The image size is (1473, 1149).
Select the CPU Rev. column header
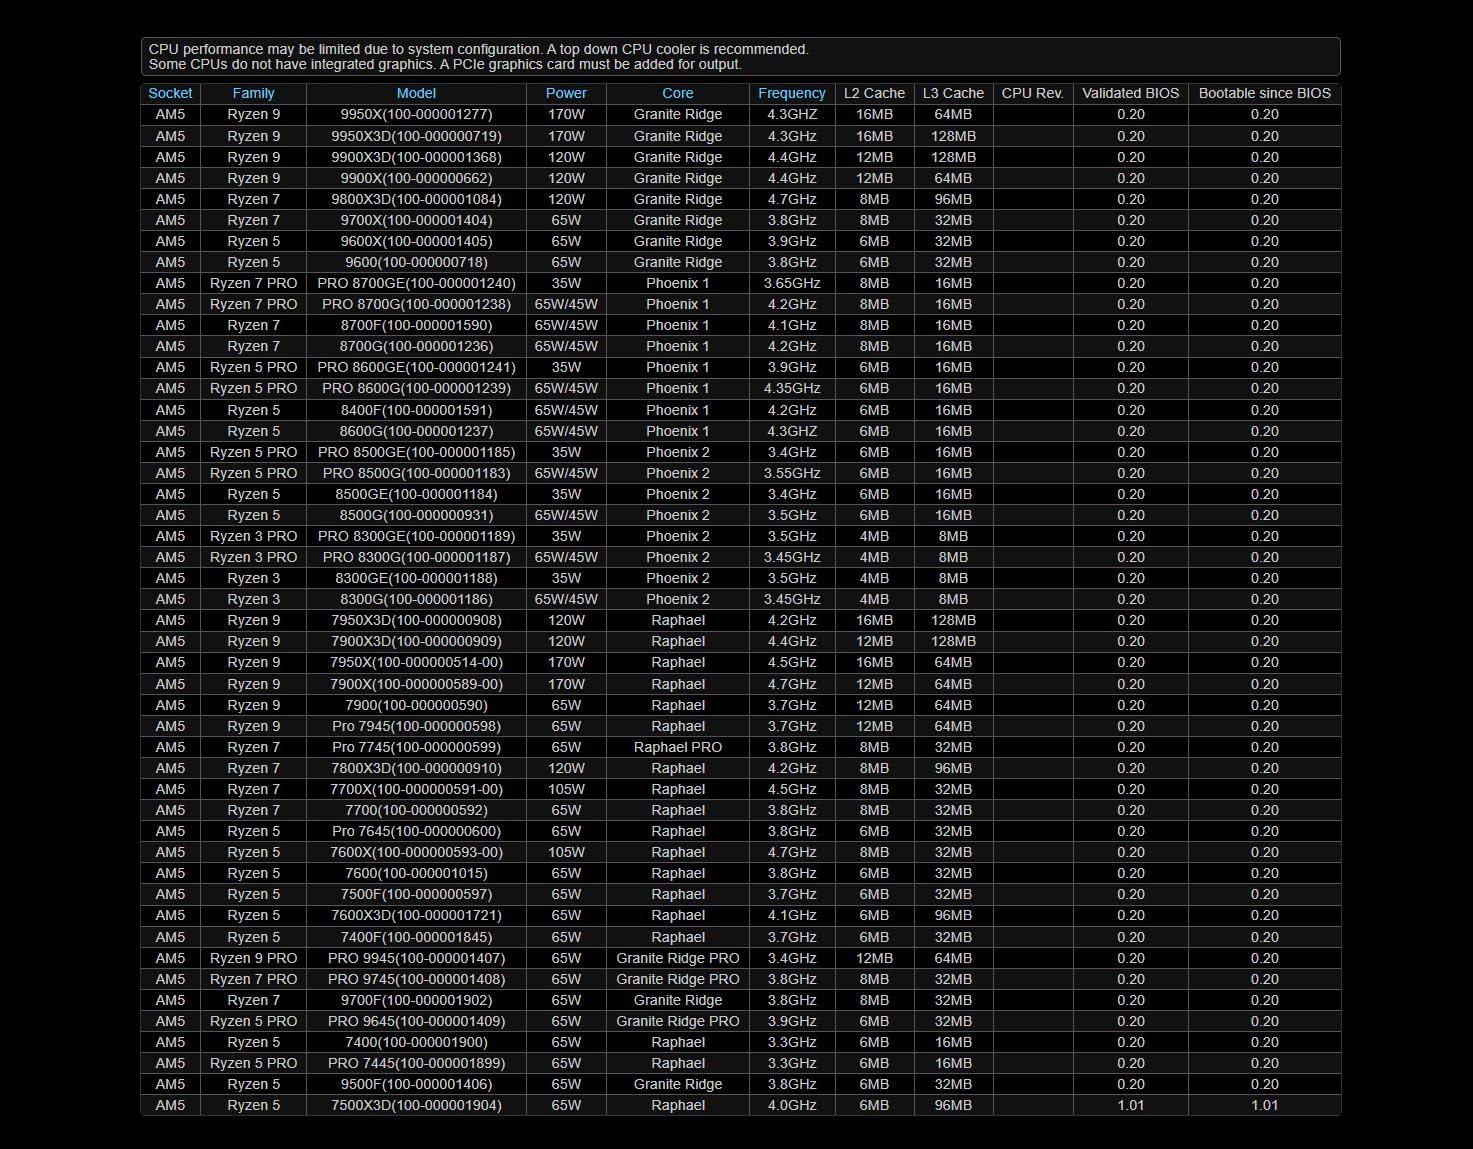[1032, 93]
